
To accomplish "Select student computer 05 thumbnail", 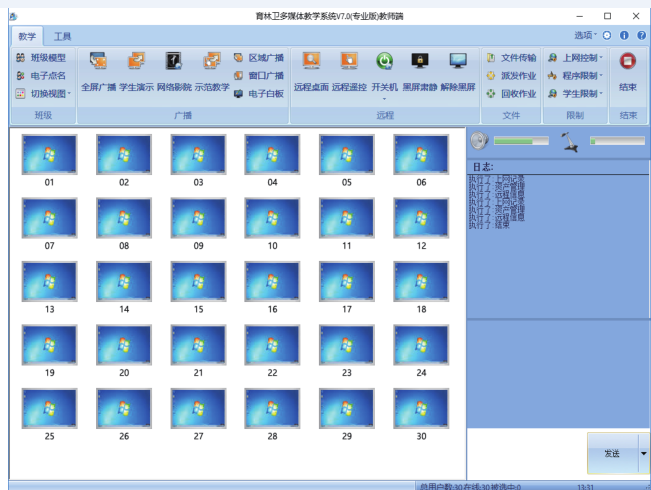I will (347, 154).
